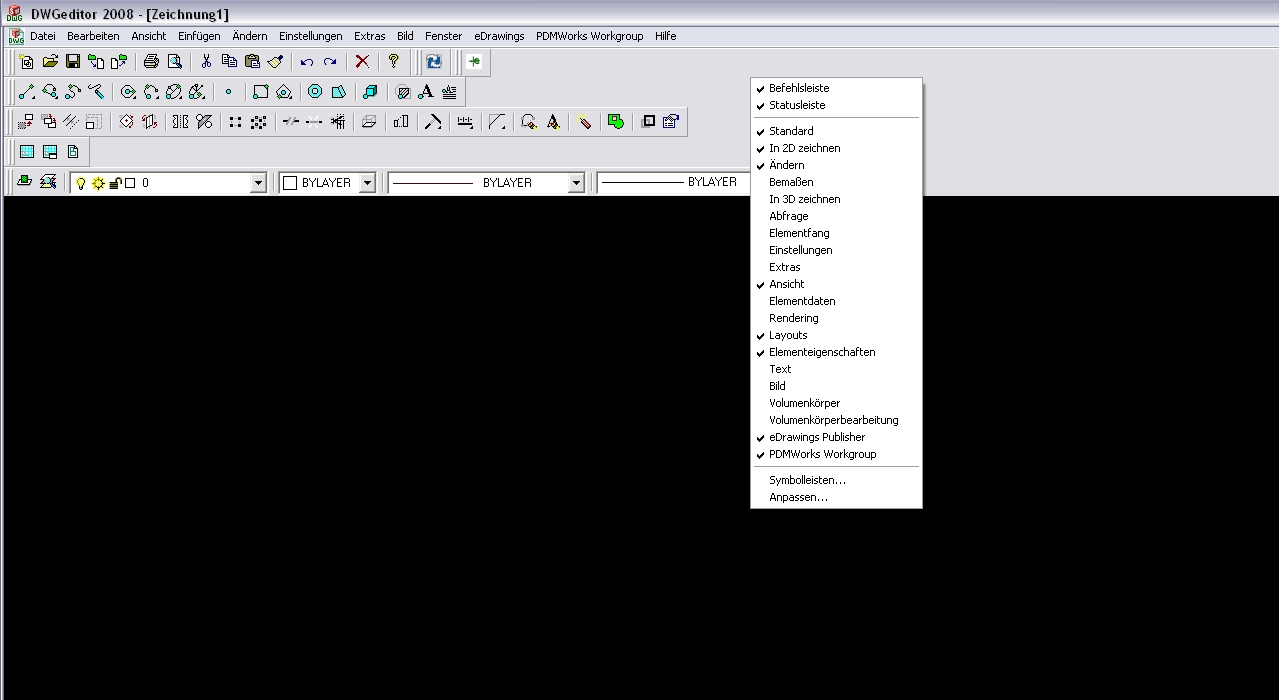Click the layer color square next to lock
This screenshot has height=700, width=1279.
130,183
